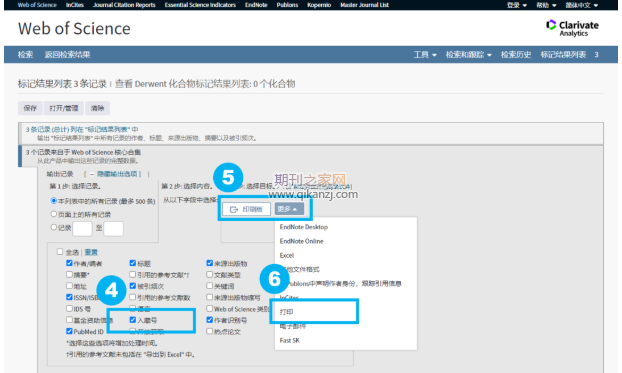Open EndNote in the top bar
The image size is (622, 373).
(256, 5)
